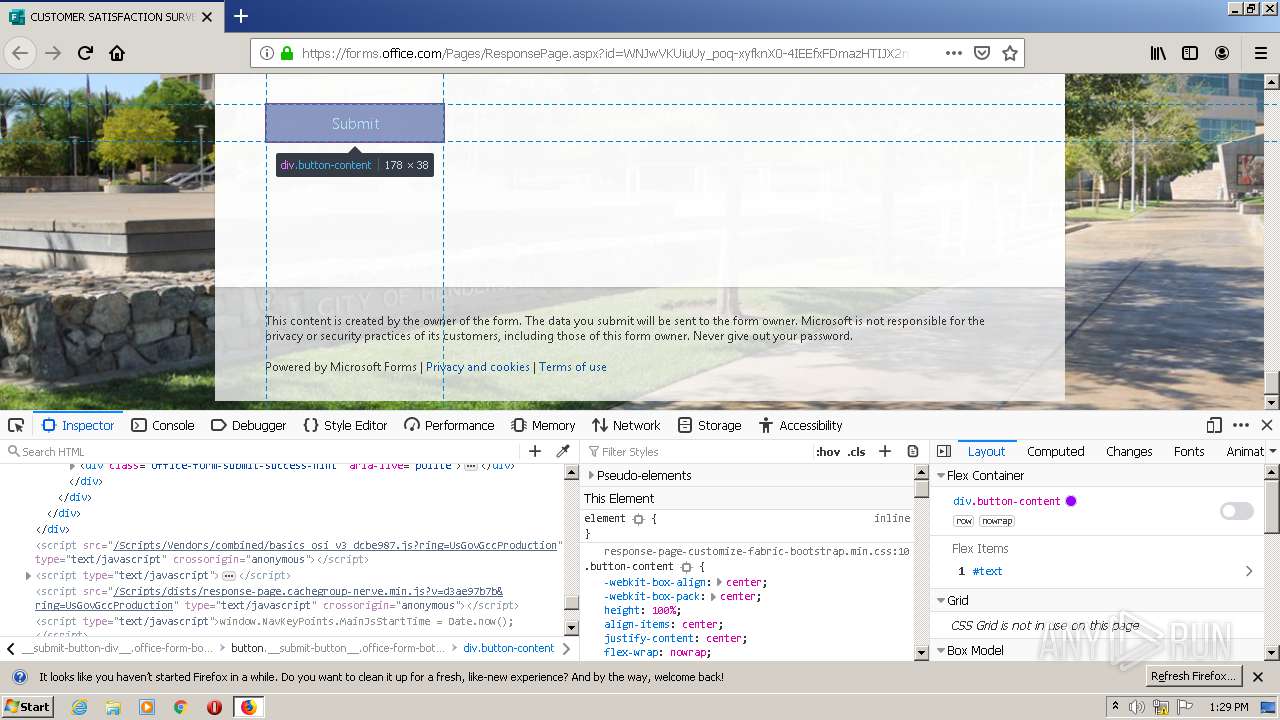The width and height of the screenshot is (1280, 720).
Task: Open a new browser tab
Action: pos(241,16)
